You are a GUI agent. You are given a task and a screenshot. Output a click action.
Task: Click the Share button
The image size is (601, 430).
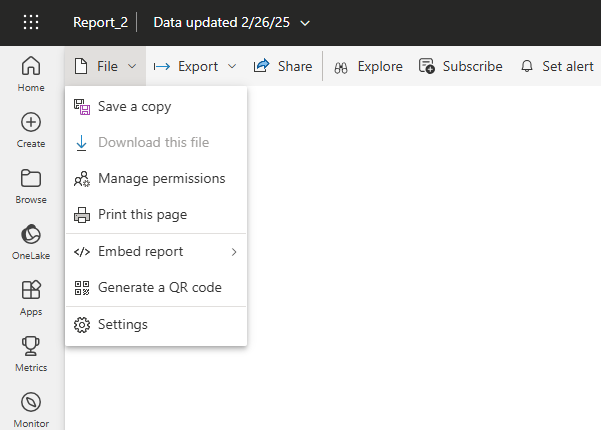[283, 67]
